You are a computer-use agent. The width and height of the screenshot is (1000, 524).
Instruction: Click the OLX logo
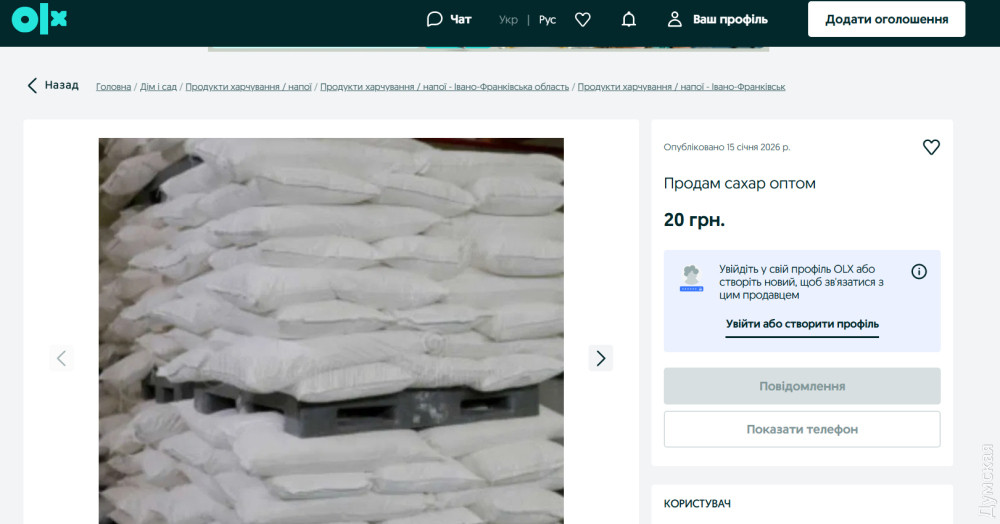point(39,19)
